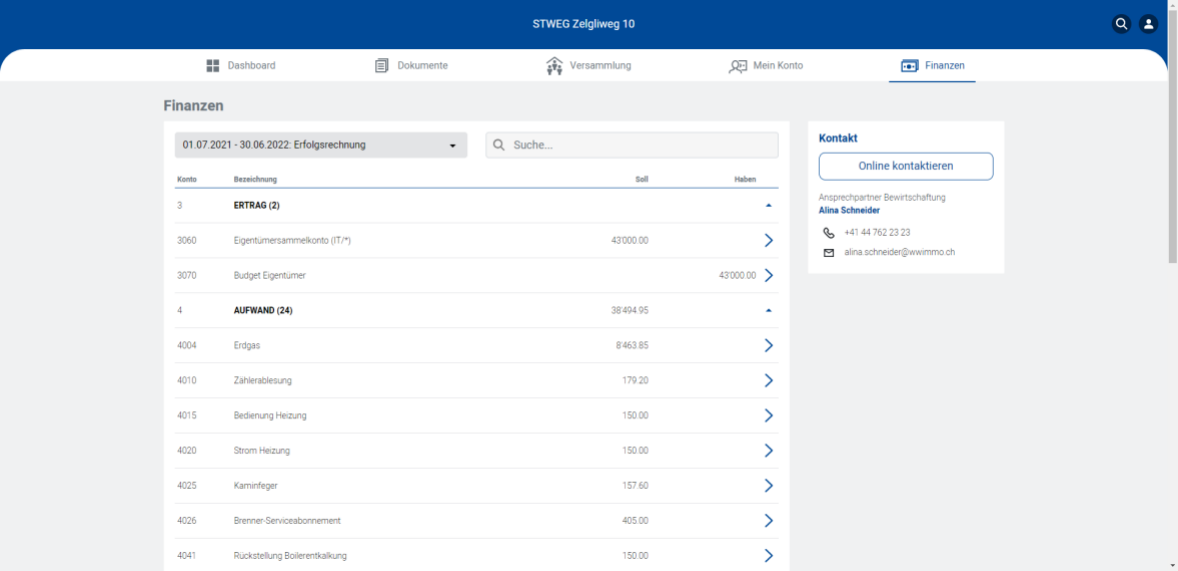Click the envelope icon in the Kontakt card

[829, 253]
